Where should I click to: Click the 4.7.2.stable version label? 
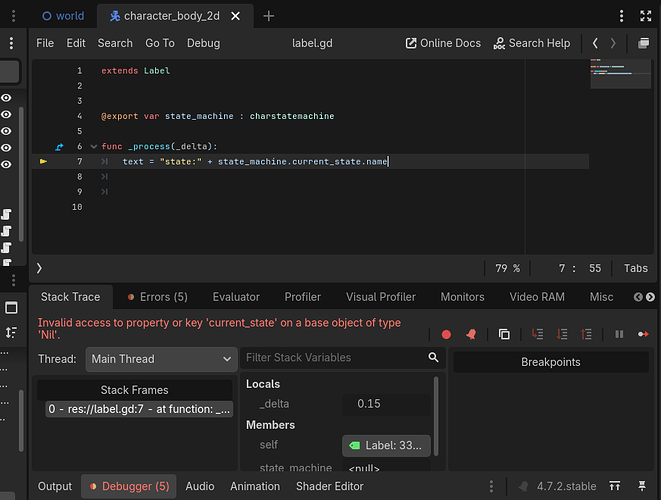pyautogui.click(x=566, y=486)
